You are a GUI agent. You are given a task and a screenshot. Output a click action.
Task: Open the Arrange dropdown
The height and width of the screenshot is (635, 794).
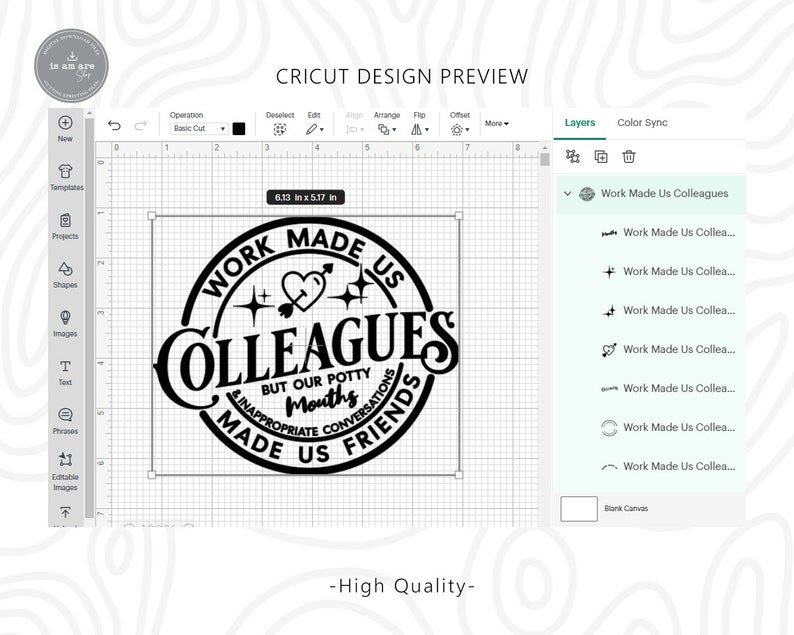(387, 130)
